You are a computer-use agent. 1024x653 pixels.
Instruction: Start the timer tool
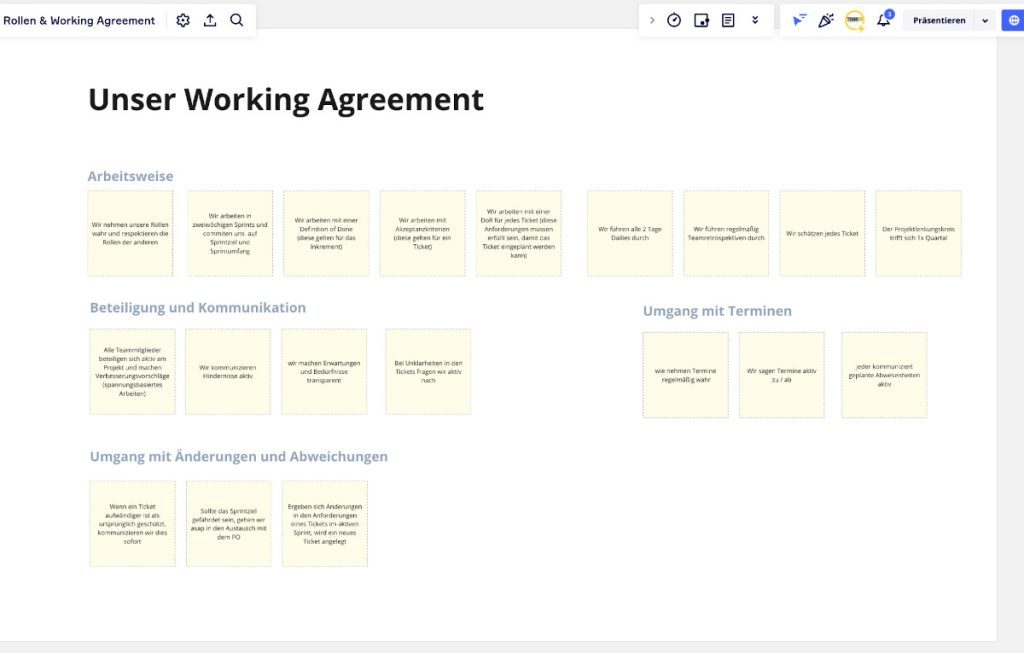pyautogui.click(x=674, y=20)
